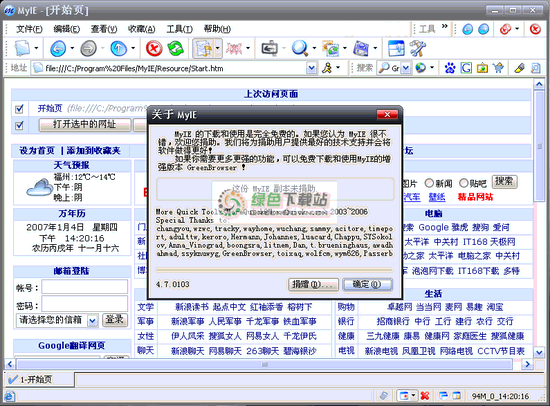Open options via hammer and wrench icon
The width and height of the screenshot is (550, 406).
pos(418,48)
